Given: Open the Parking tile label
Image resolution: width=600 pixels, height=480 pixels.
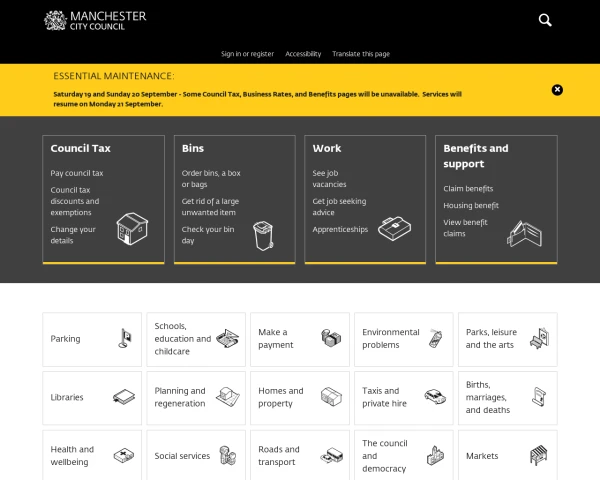Looking at the screenshot, I should pyautogui.click(x=65, y=339).
